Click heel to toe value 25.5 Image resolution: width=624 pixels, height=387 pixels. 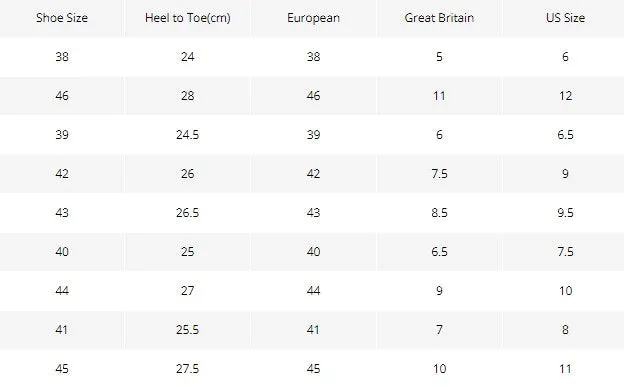coord(187,330)
